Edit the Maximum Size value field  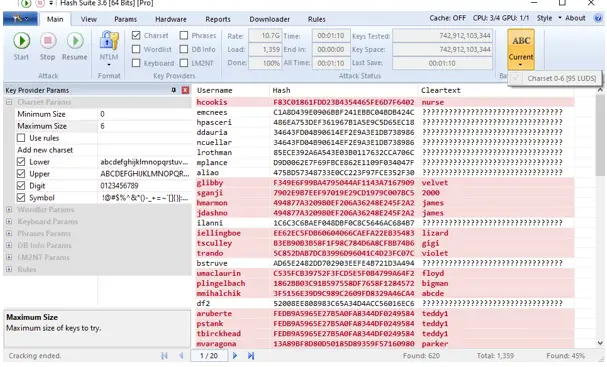click(x=144, y=126)
